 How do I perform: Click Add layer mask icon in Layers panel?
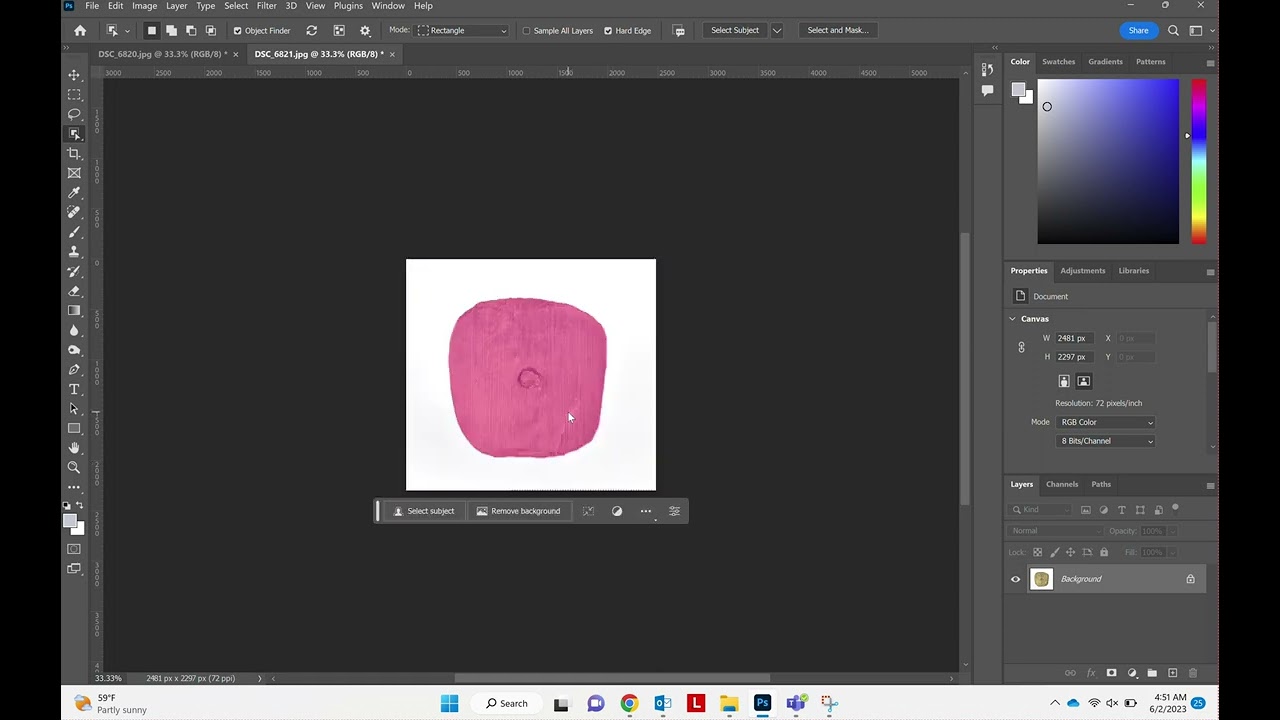coord(1111,673)
